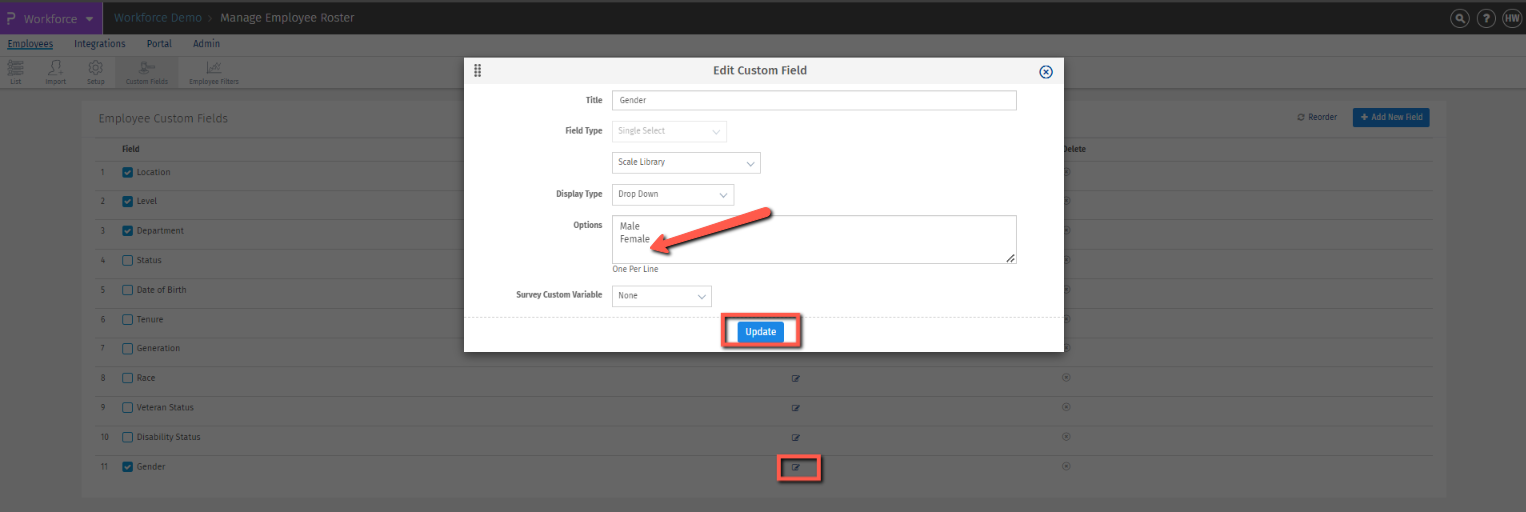
Task: Enable the Disability Status checkbox
Action: 127,437
